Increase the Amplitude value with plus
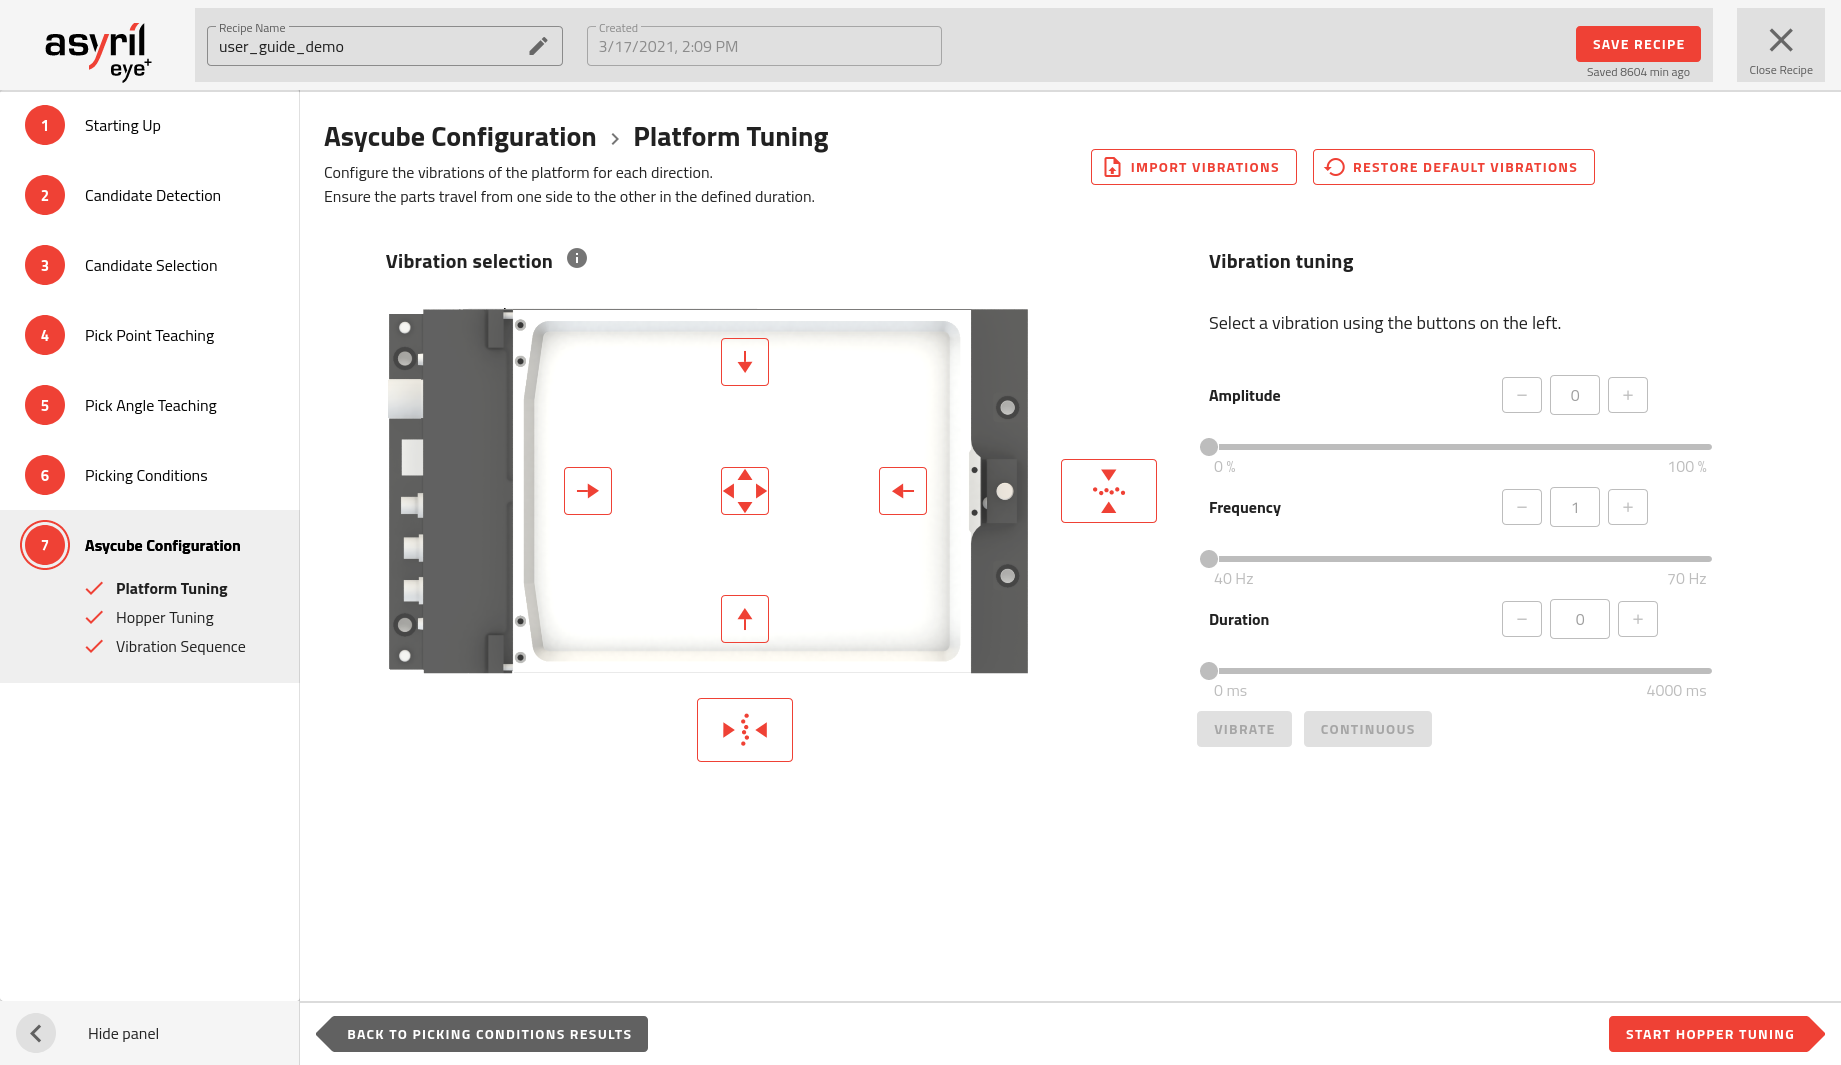The width and height of the screenshot is (1841, 1065). (1627, 395)
